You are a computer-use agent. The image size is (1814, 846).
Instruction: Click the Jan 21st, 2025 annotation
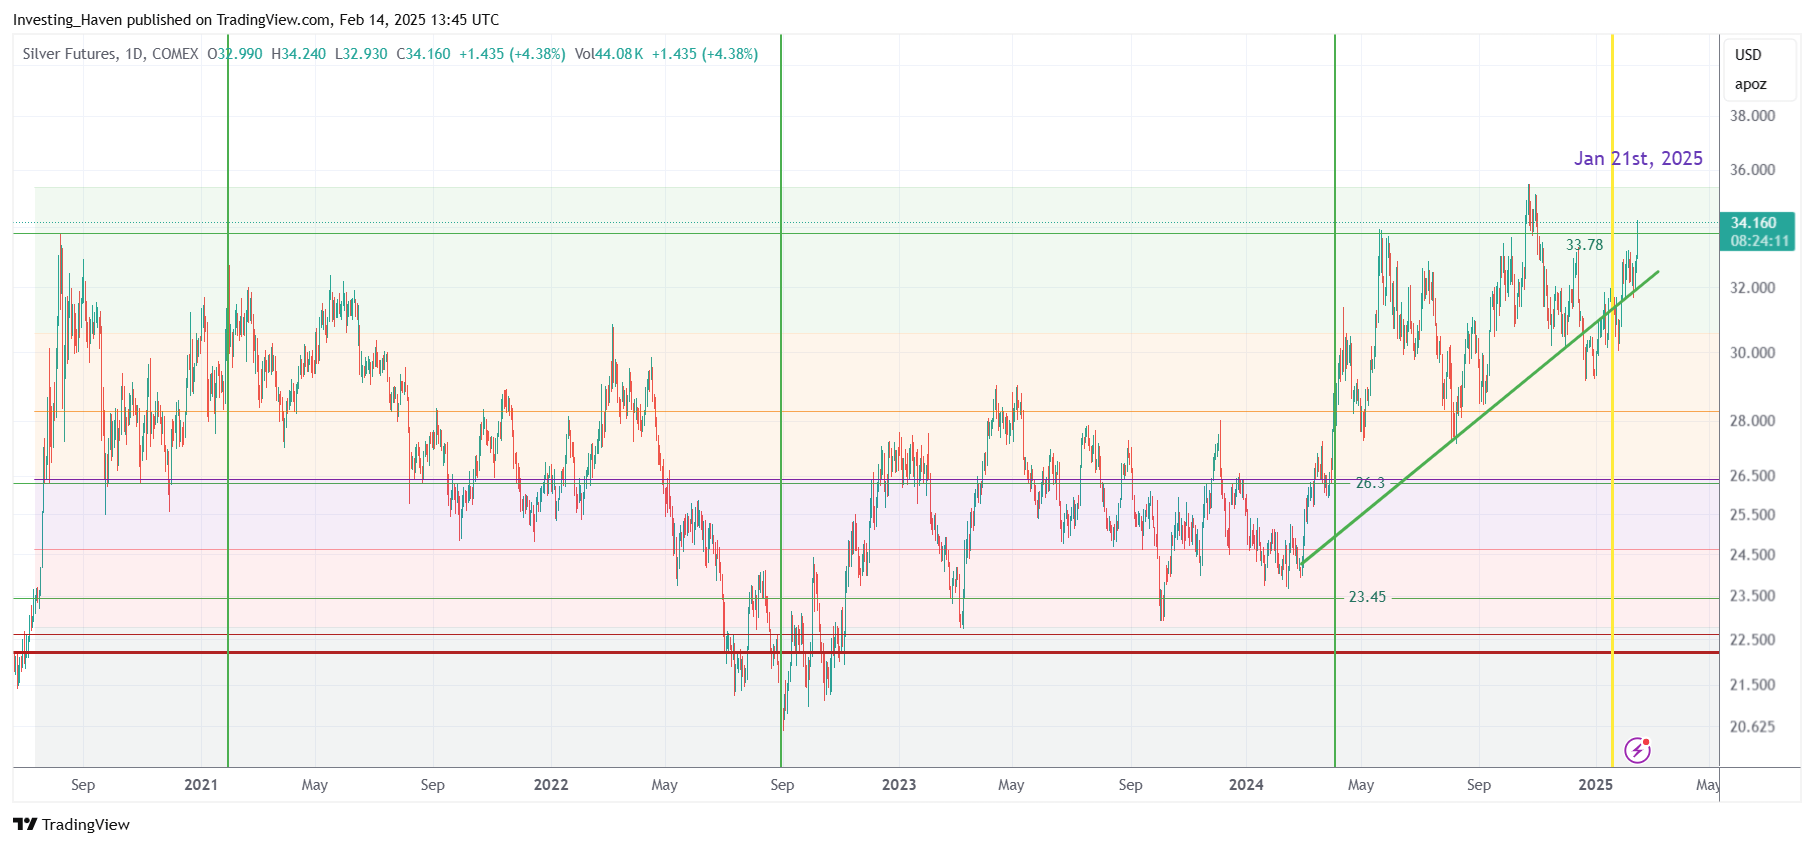(x=1638, y=158)
